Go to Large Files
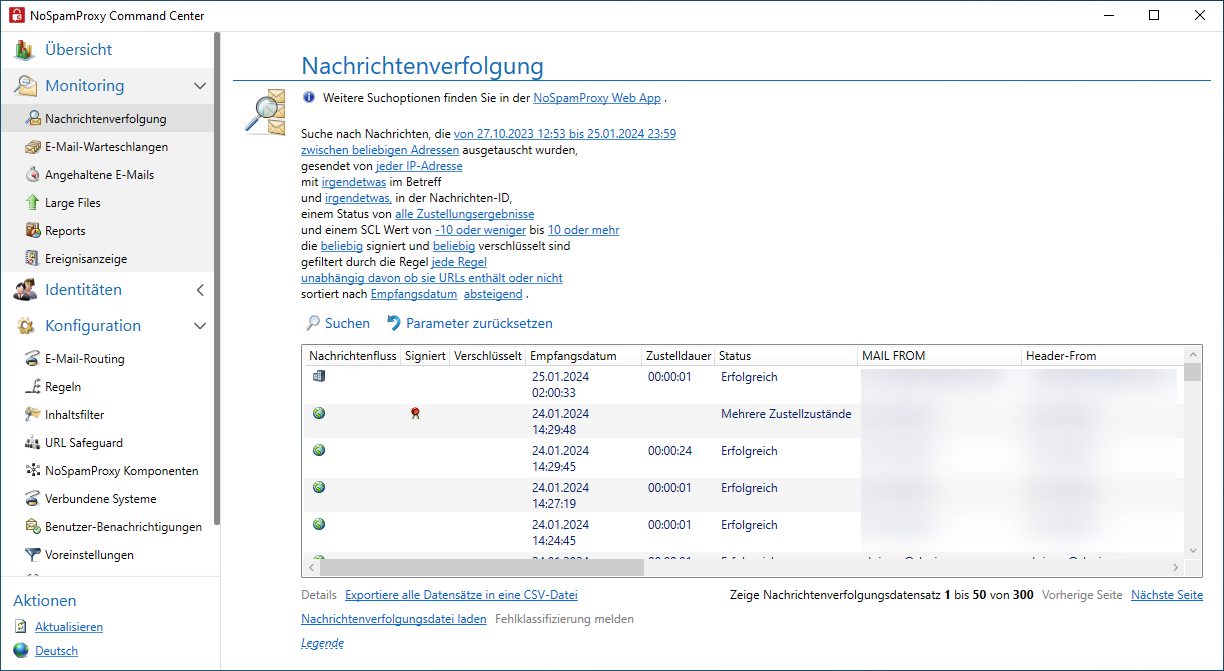This screenshot has width=1224, height=671. coord(73,203)
